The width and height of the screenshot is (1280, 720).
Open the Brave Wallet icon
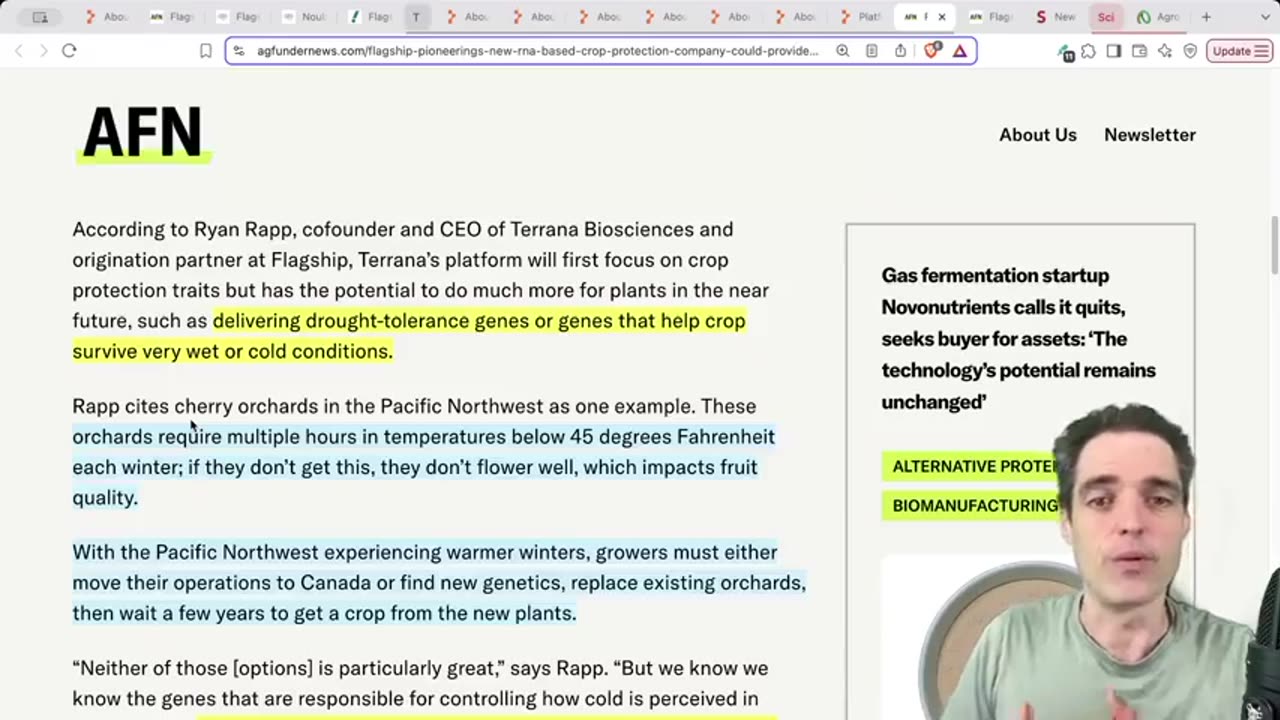click(x=1139, y=51)
